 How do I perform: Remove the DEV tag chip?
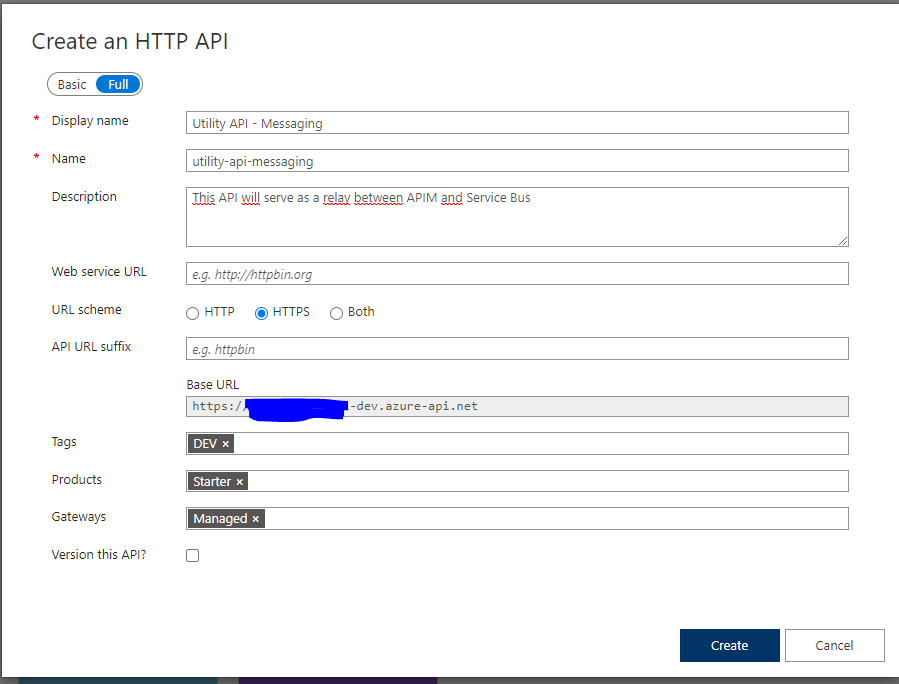click(x=226, y=444)
